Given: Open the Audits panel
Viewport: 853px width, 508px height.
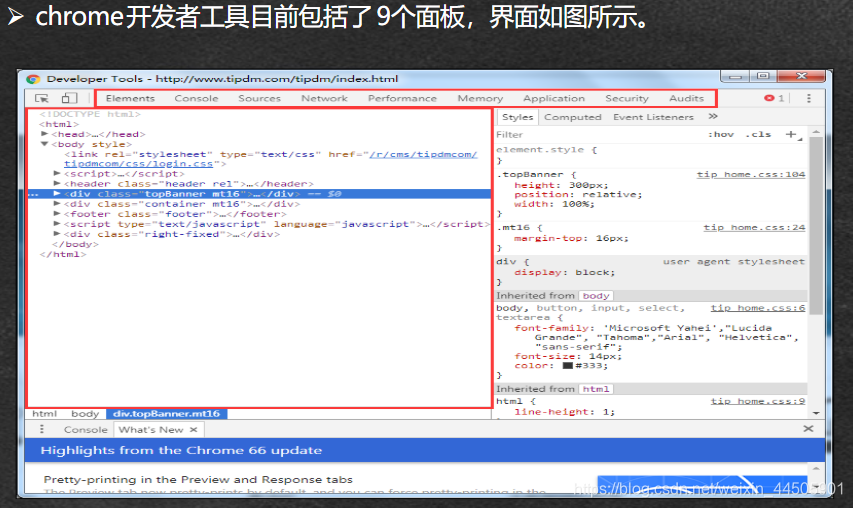Looking at the screenshot, I should (x=687, y=98).
